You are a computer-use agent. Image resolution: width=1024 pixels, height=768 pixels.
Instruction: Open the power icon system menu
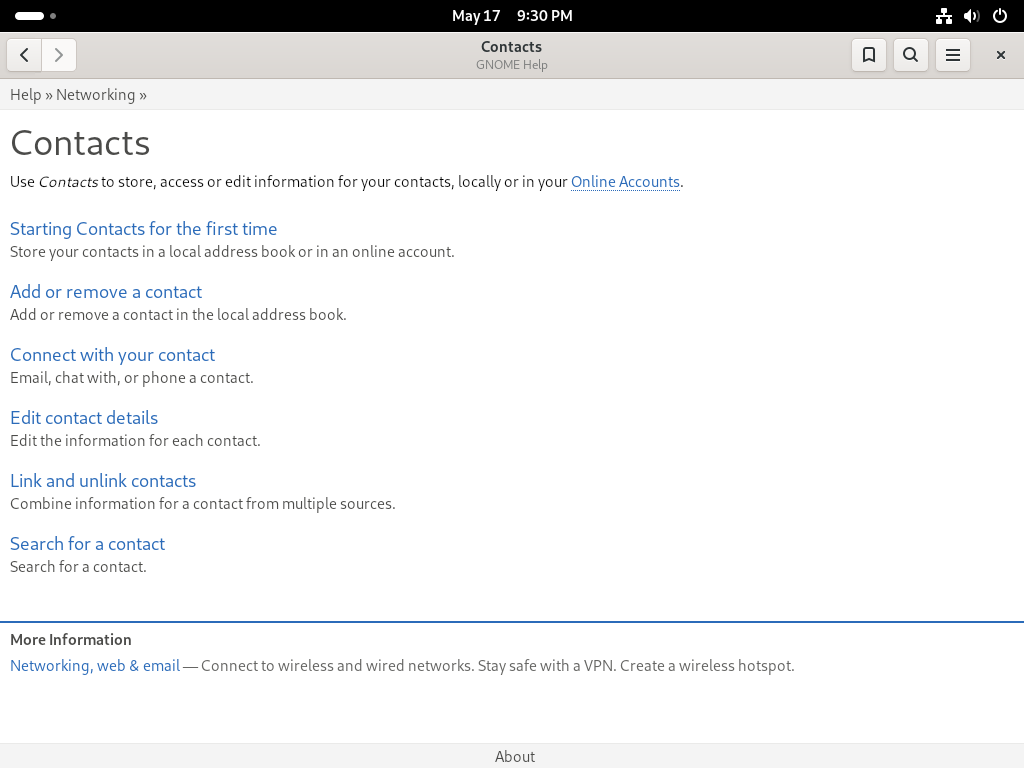click(1000, 16)
